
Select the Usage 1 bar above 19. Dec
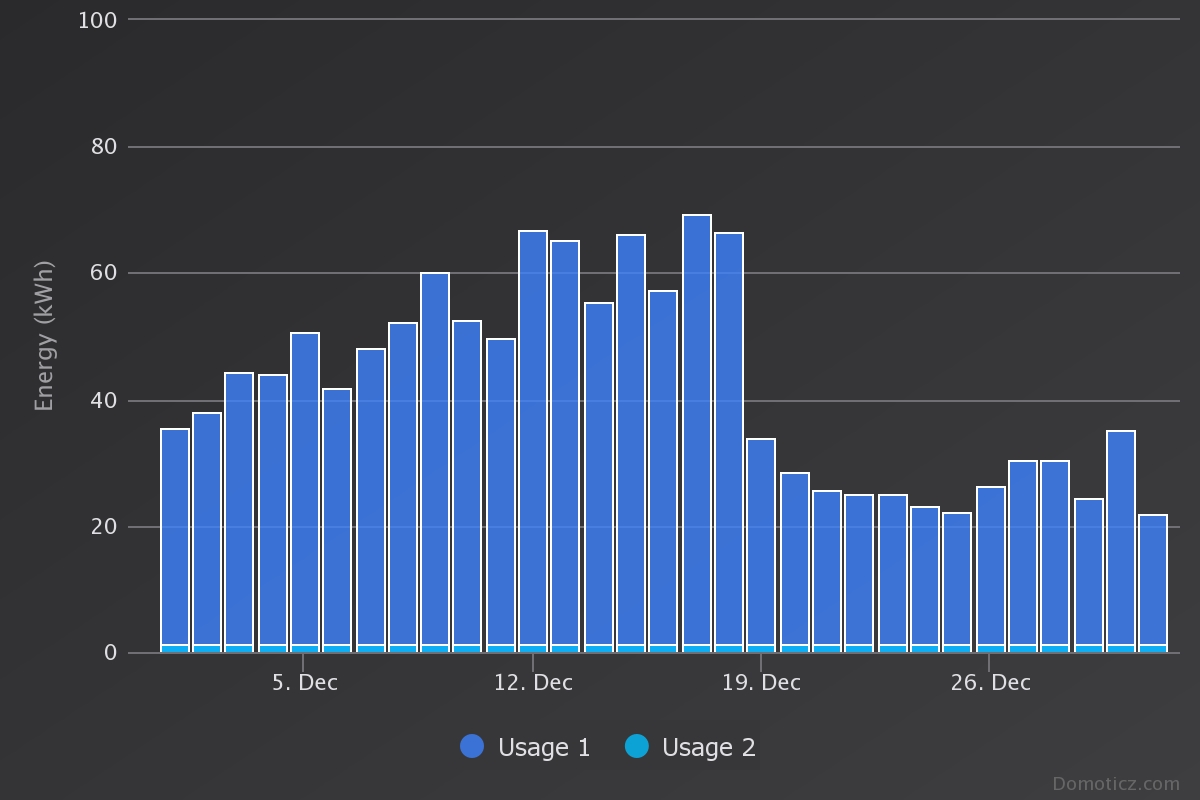pyautogui.click(x=761, y=542)
